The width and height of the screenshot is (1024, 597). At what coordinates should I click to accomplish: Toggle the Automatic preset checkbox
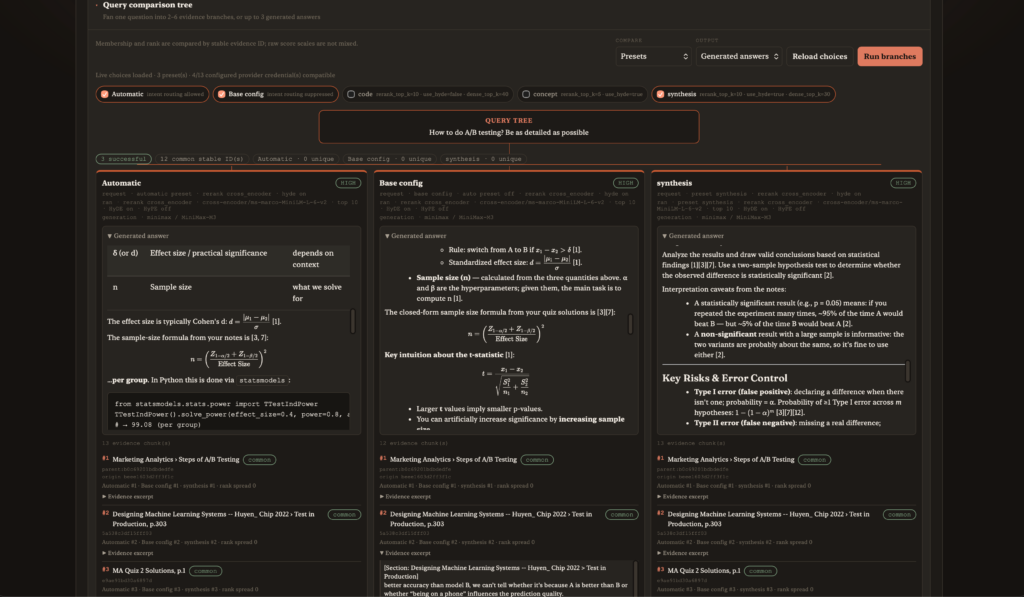click(104, 94)
